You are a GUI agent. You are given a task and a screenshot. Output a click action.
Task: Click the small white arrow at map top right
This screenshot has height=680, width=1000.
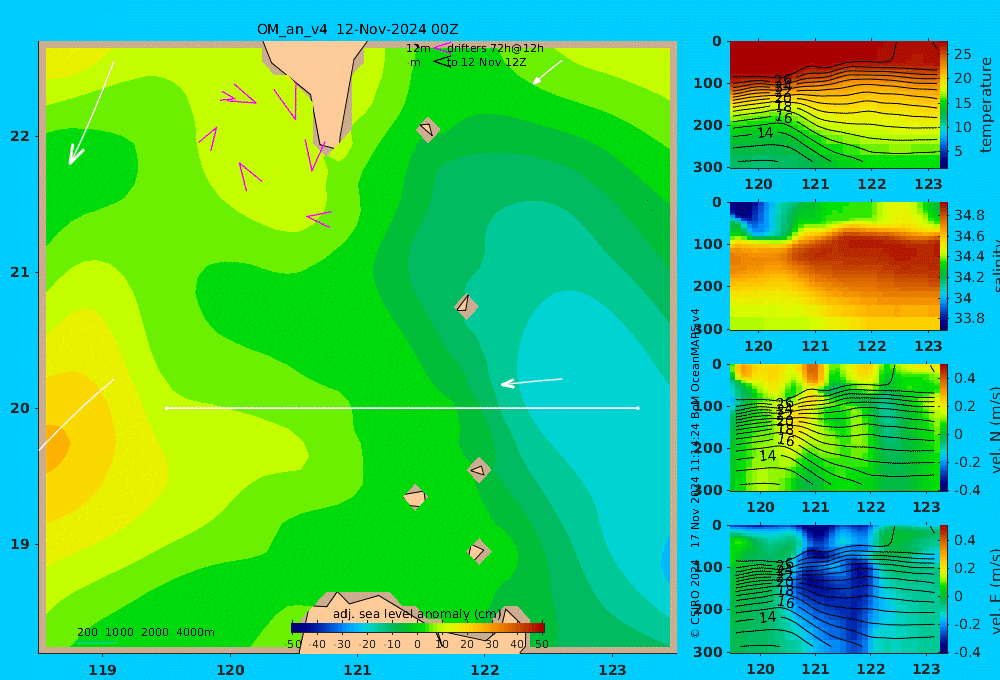point(547,72)
